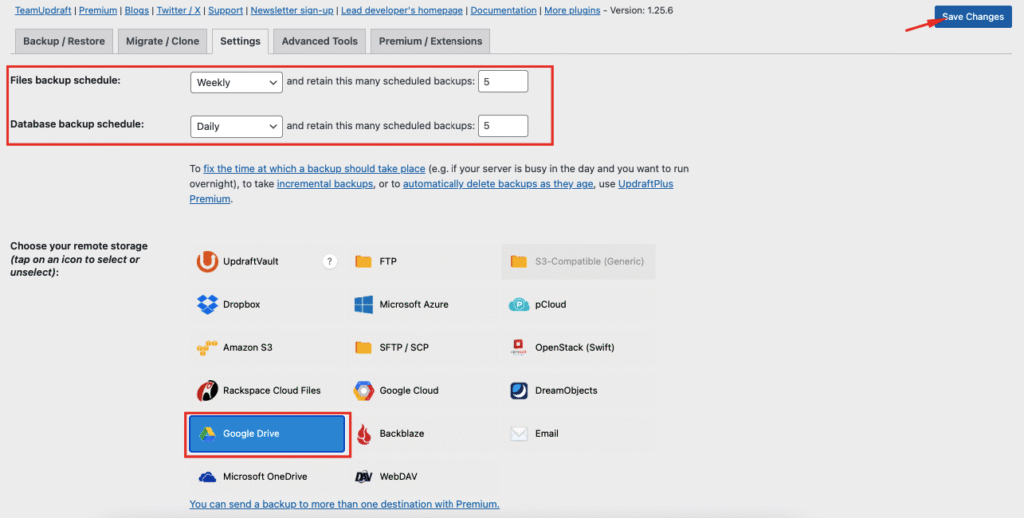Open the Documentation link

pyautogui.click(x=504, y=10)
